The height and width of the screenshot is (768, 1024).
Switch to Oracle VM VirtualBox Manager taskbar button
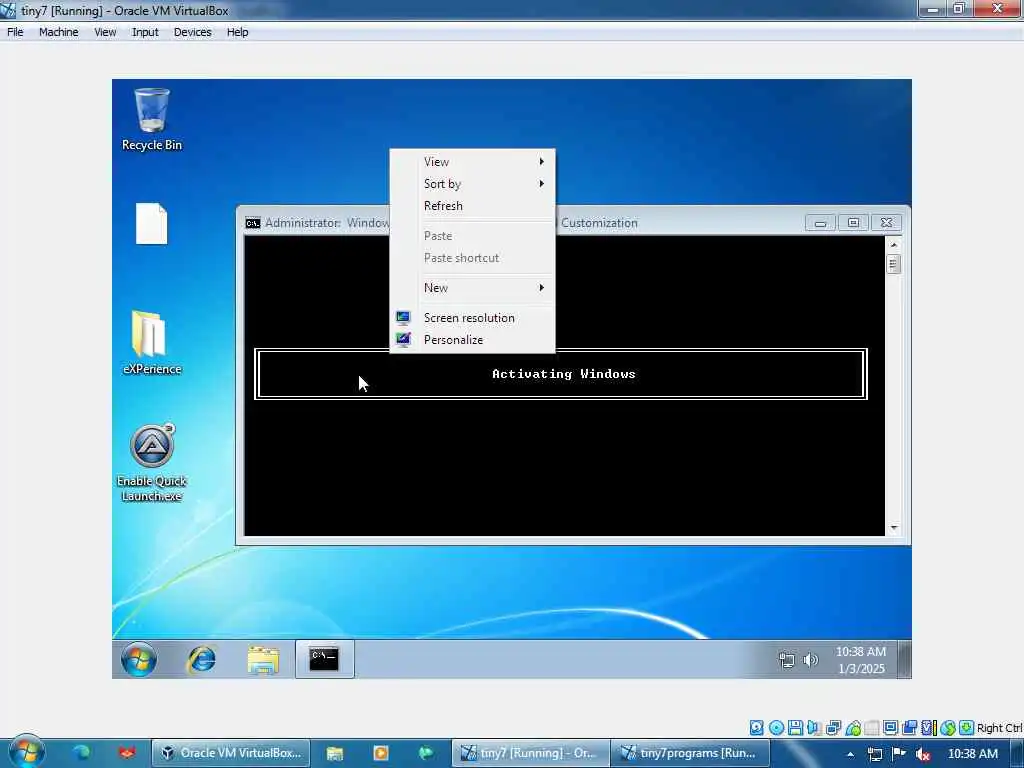coord(231,753)
